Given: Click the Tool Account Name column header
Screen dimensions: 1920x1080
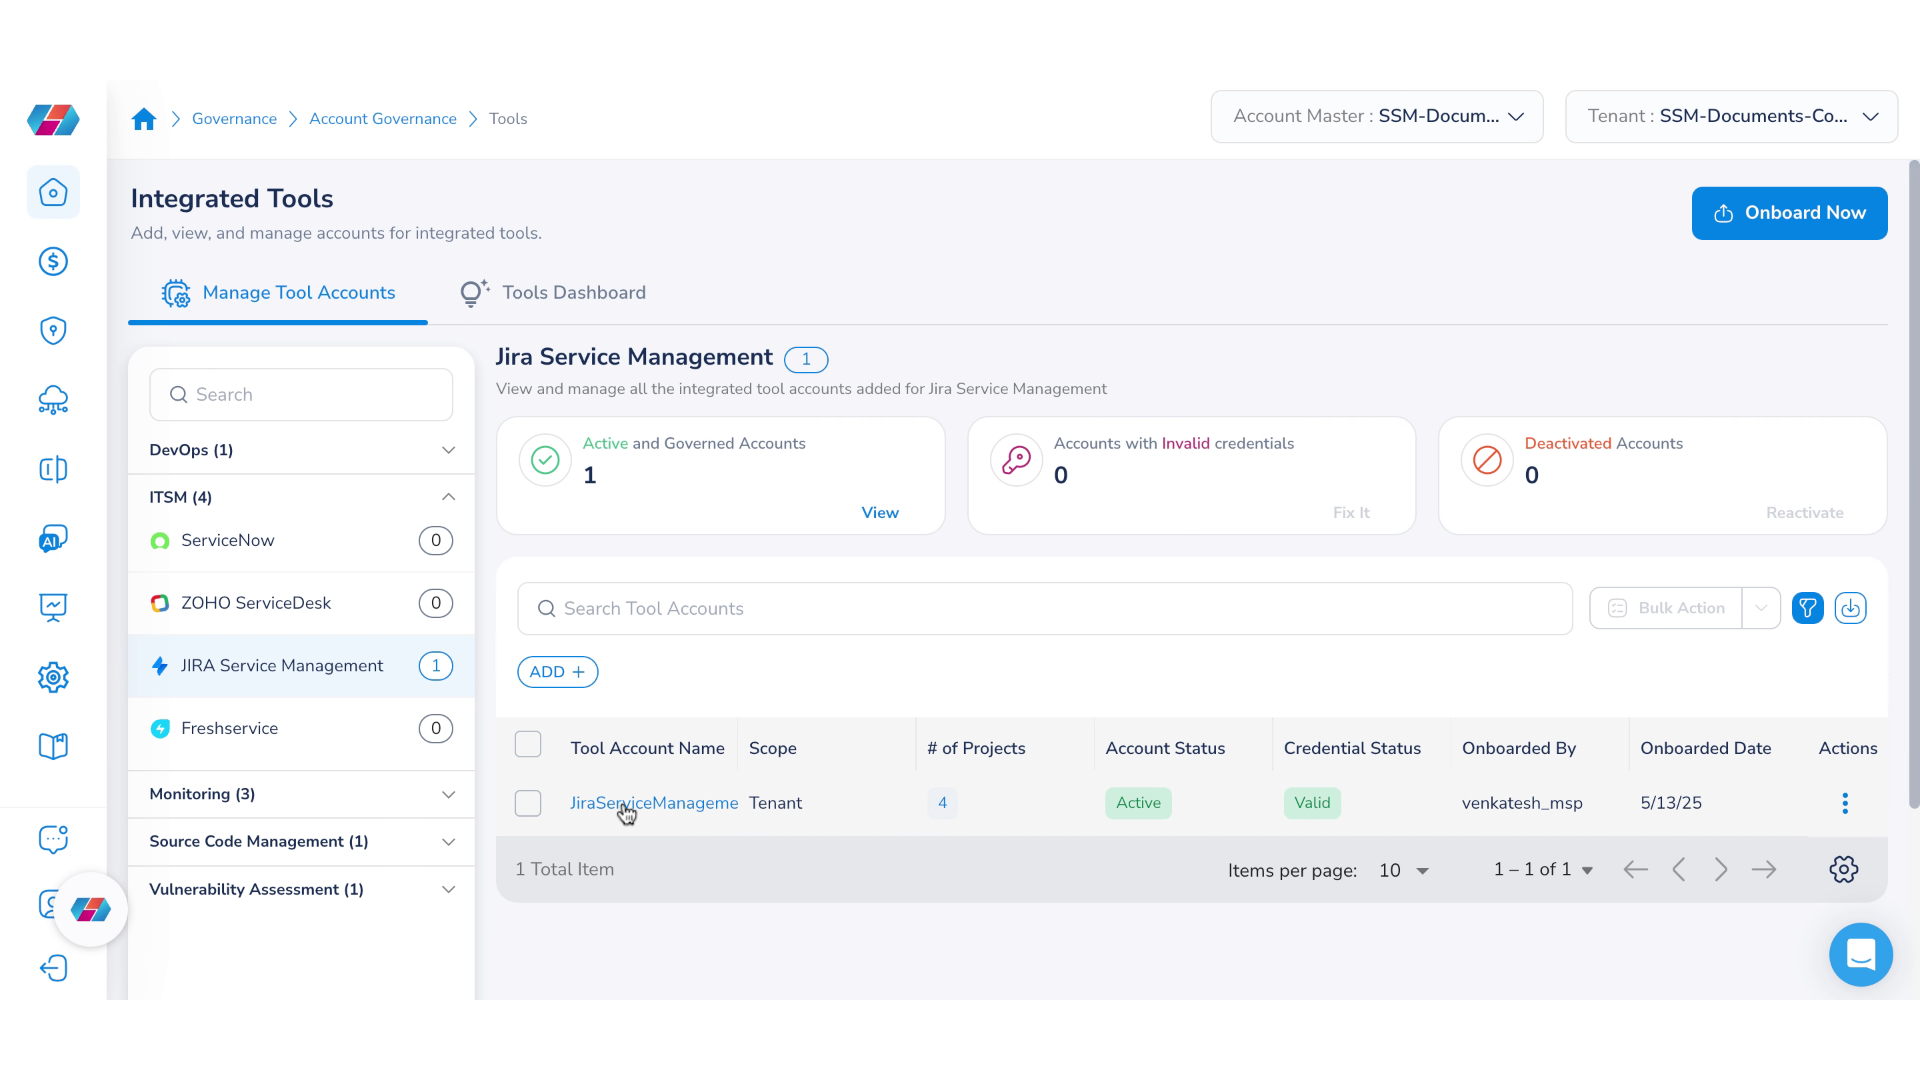Looking at the screenshot, I should coord(647,748).
